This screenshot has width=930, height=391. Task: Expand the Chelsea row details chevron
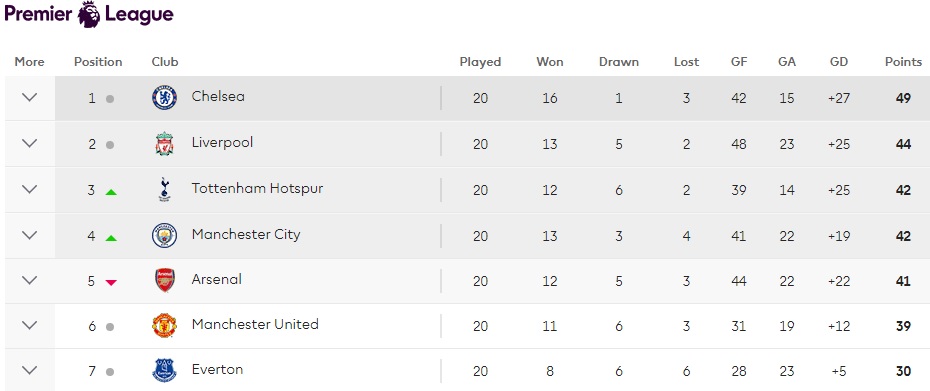[30, 97]
